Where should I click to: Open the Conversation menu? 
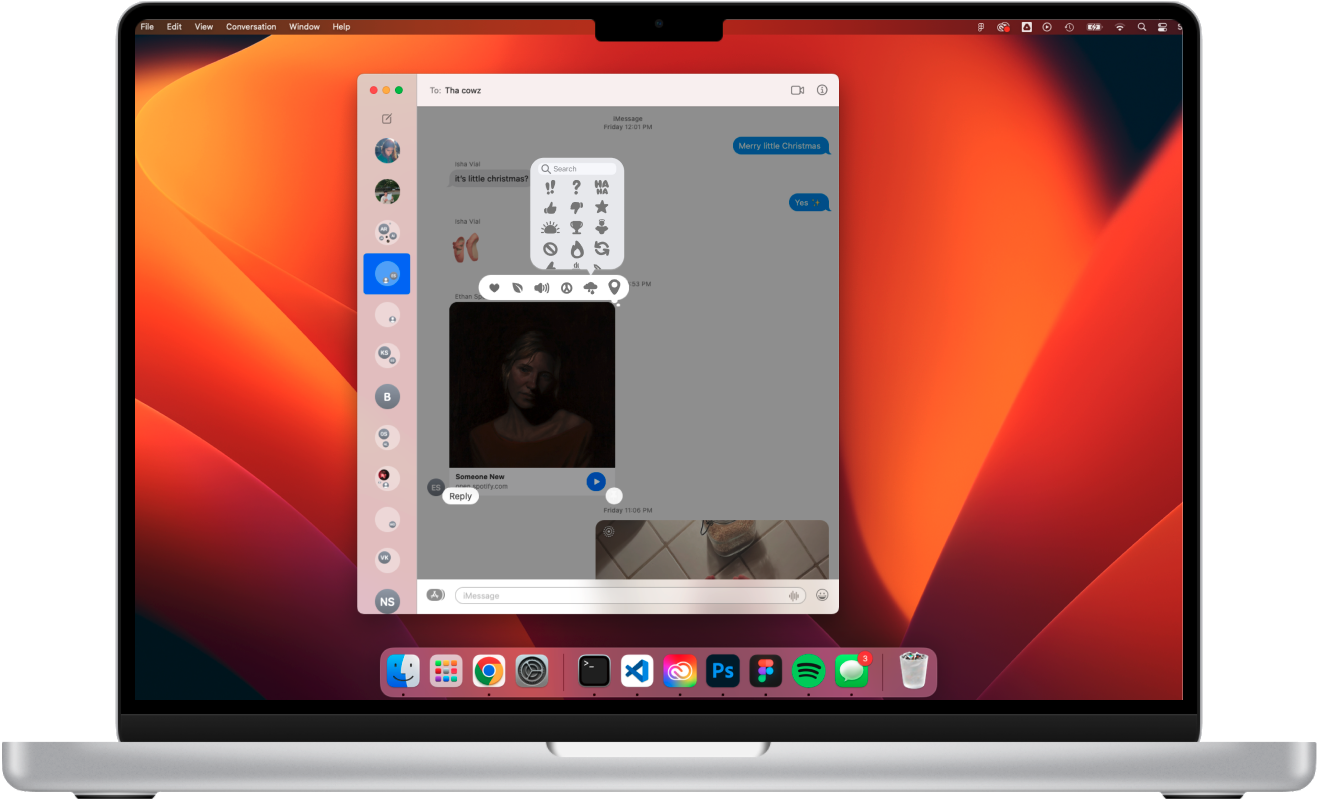[250, 26]
